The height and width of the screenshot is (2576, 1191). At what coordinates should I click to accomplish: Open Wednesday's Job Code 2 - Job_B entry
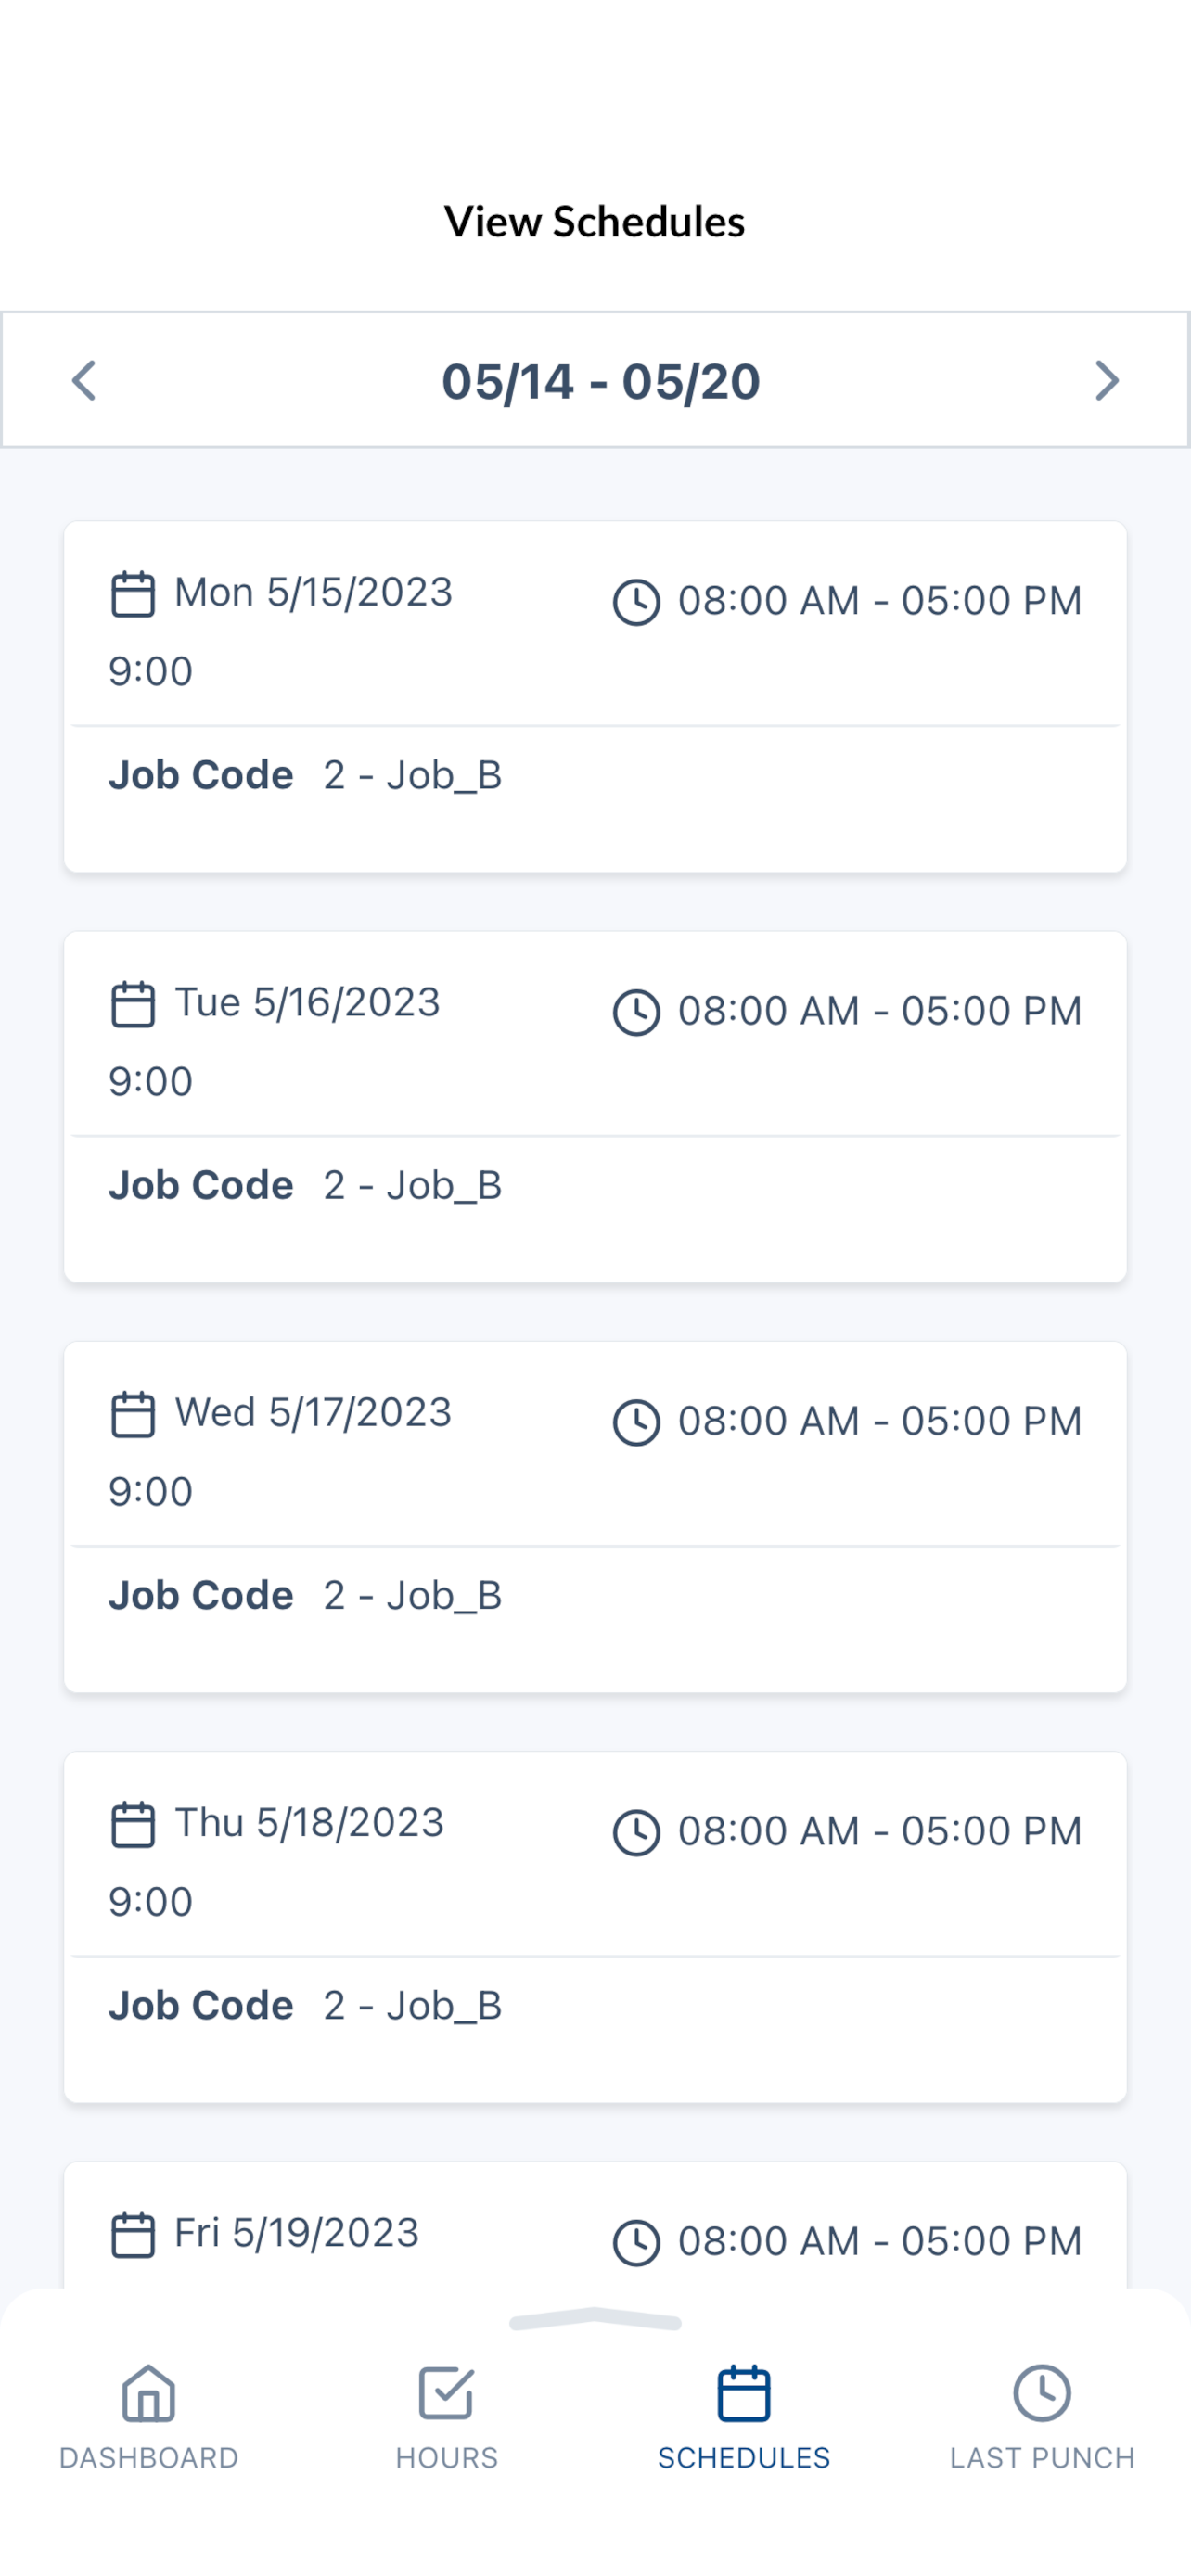click(x=305, y=1595)
